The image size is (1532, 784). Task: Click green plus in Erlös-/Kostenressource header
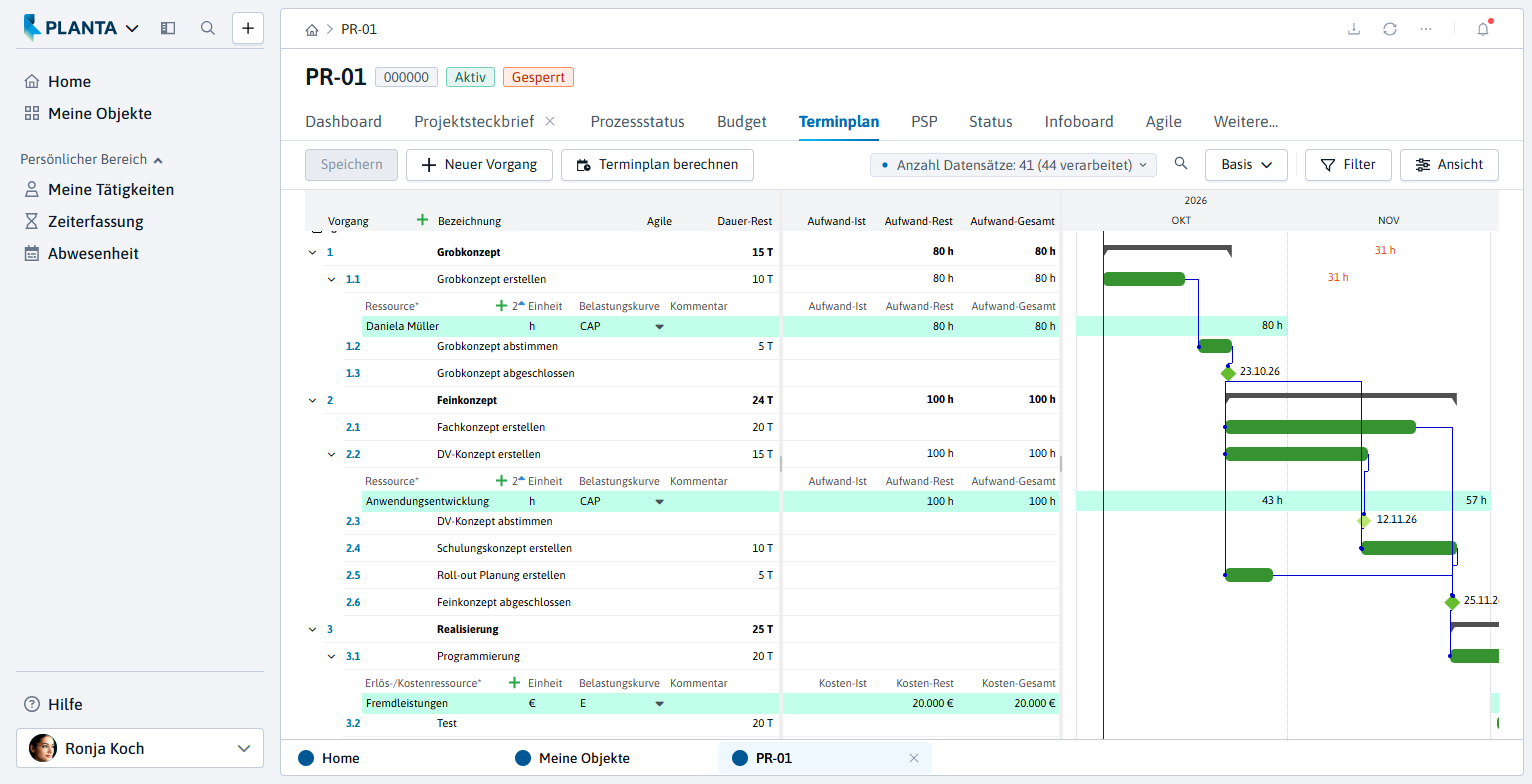[515, 683]
